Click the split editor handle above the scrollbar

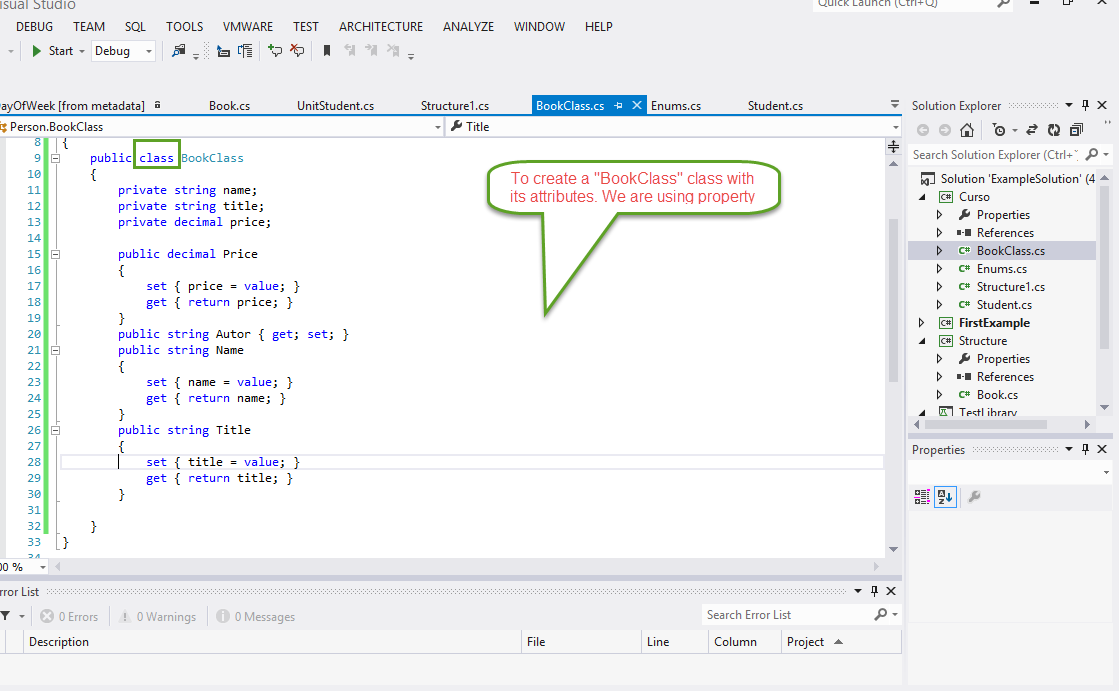[x=893, y=147]
